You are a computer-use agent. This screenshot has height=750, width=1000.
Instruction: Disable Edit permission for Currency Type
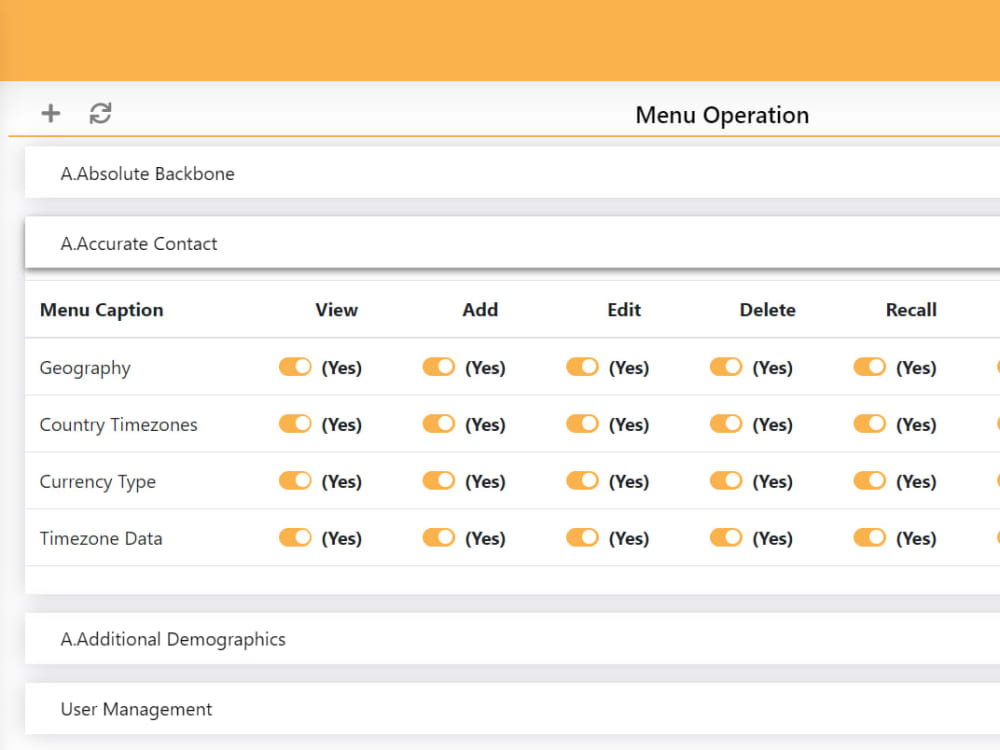[581, 481]
